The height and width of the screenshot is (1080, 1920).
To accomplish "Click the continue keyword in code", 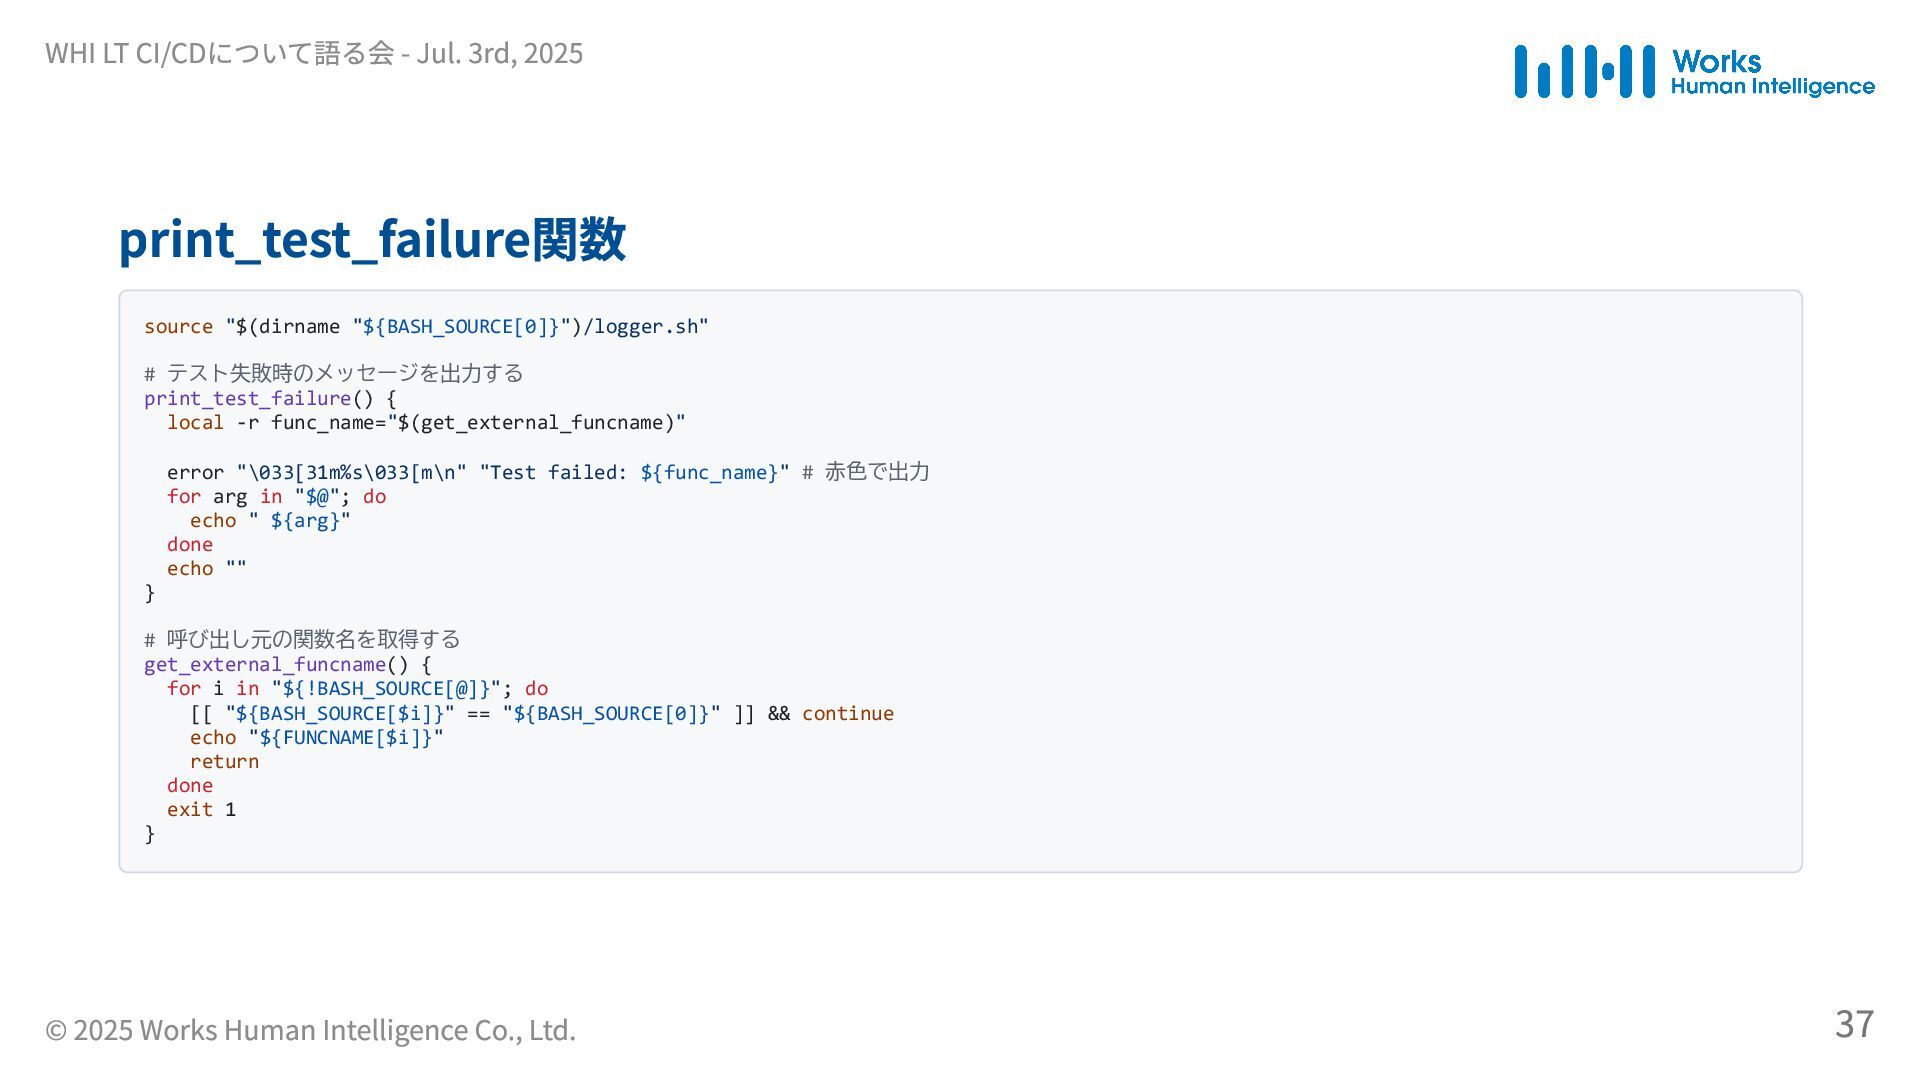I will tap(848, 713).
